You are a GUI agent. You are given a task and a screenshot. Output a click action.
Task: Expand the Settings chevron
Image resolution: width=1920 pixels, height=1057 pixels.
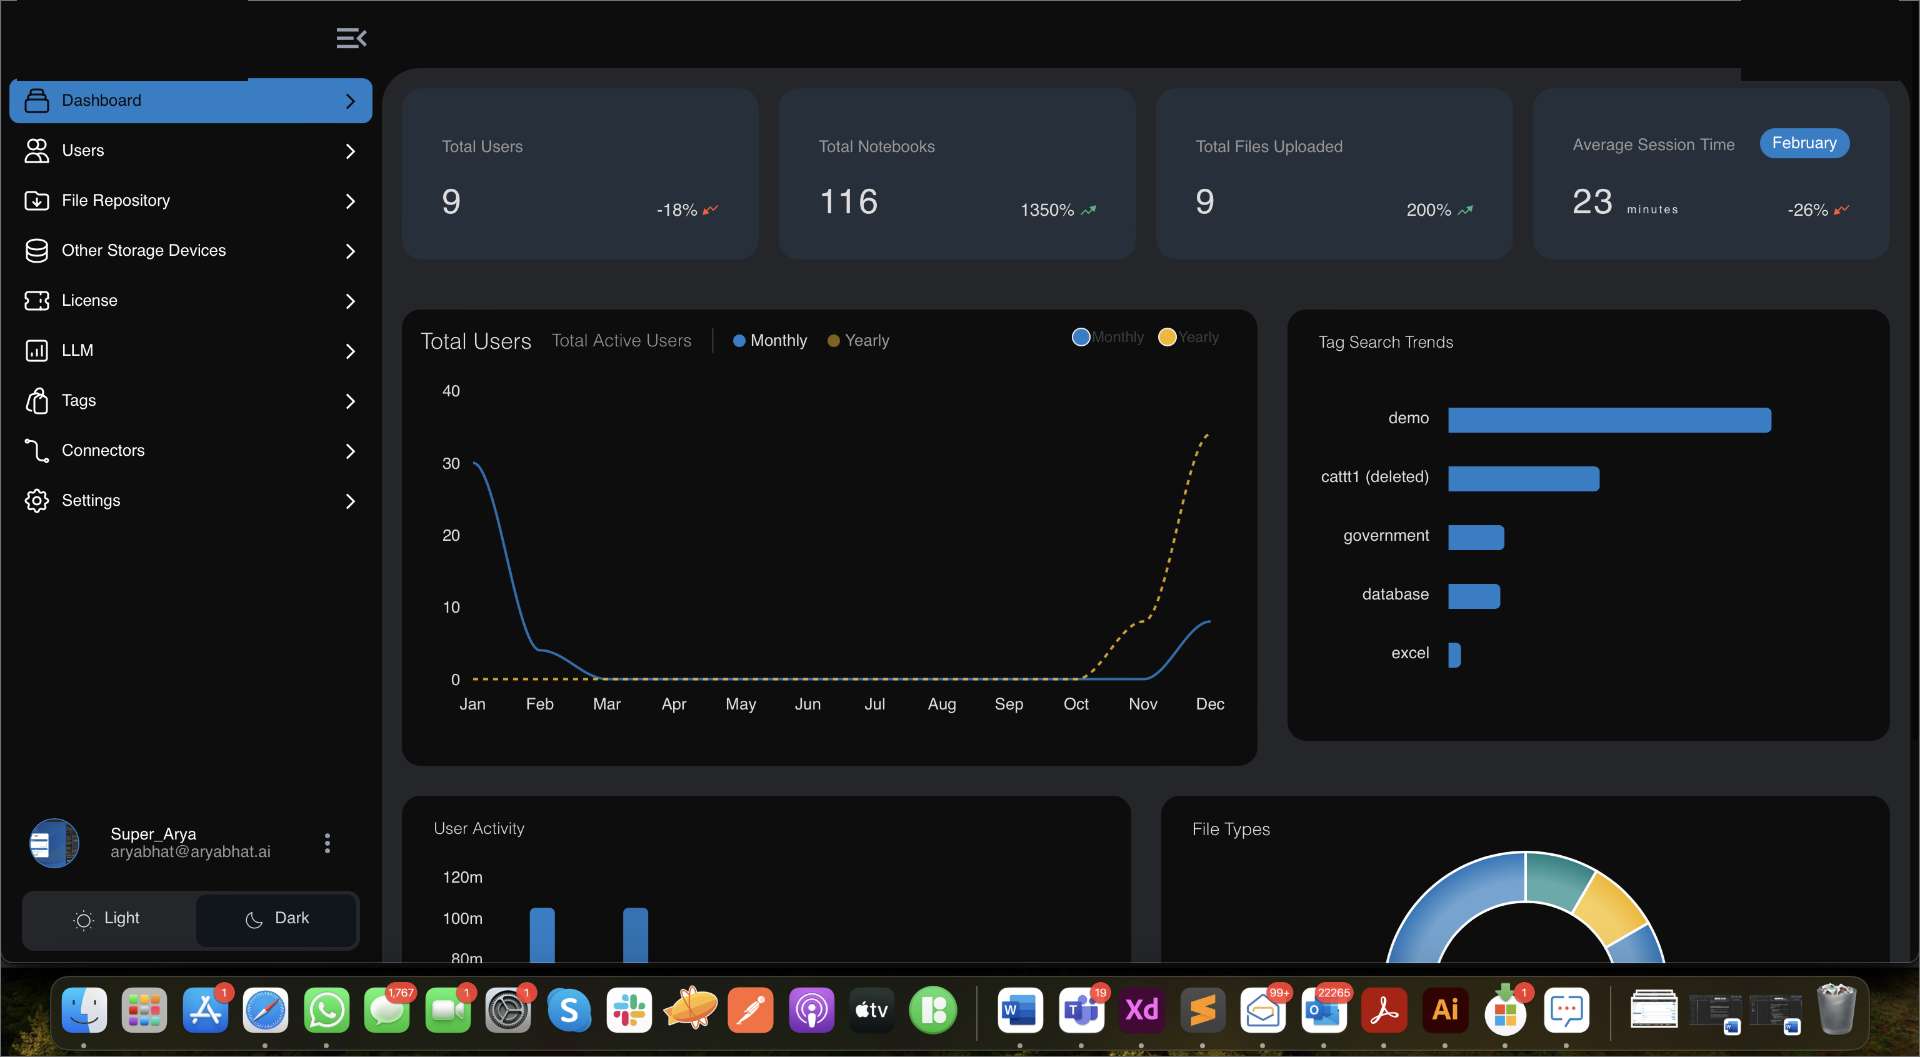click(350, 501)
